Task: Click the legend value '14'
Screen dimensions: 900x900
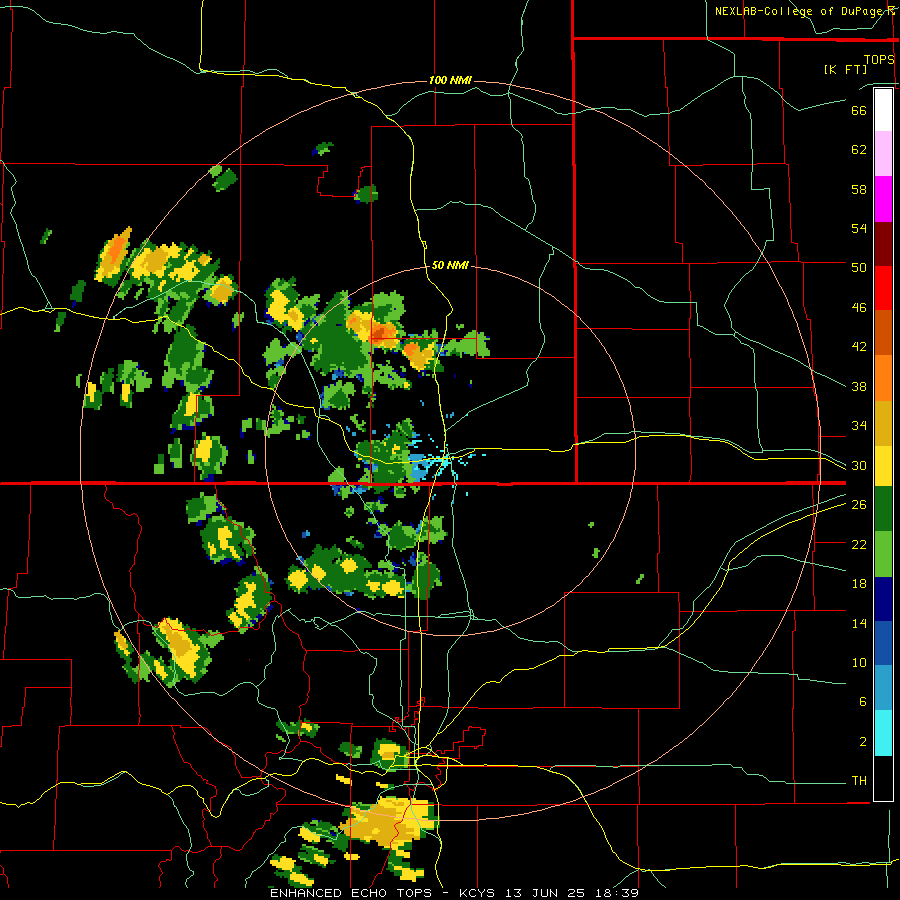Action: pyautogui.click(x=859, y=623)
